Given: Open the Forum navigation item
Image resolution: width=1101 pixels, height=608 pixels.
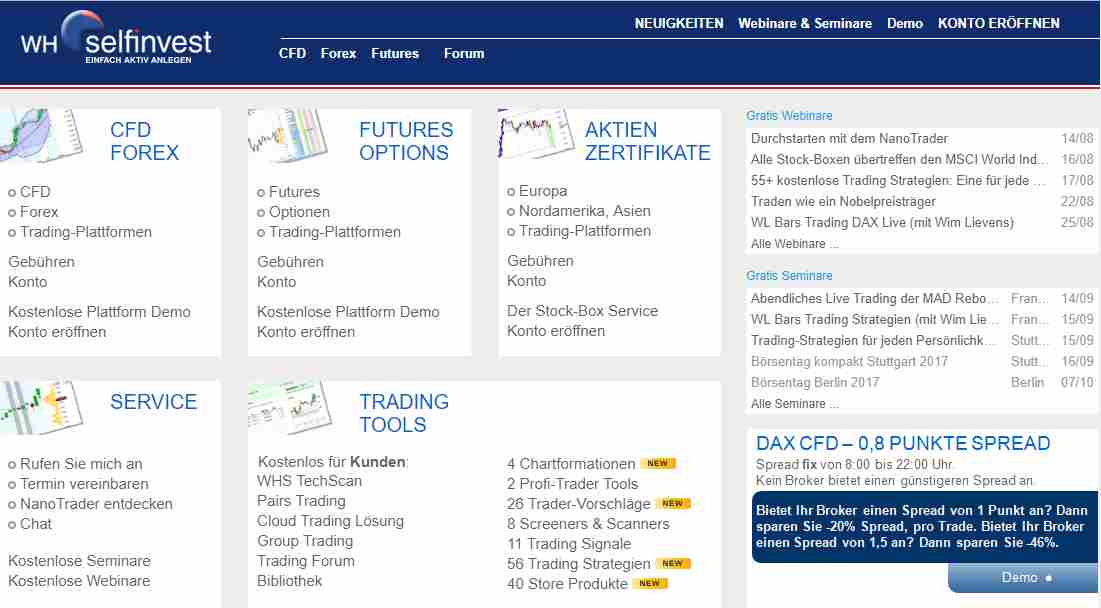Looking at the screenshot, I should 463,53.
